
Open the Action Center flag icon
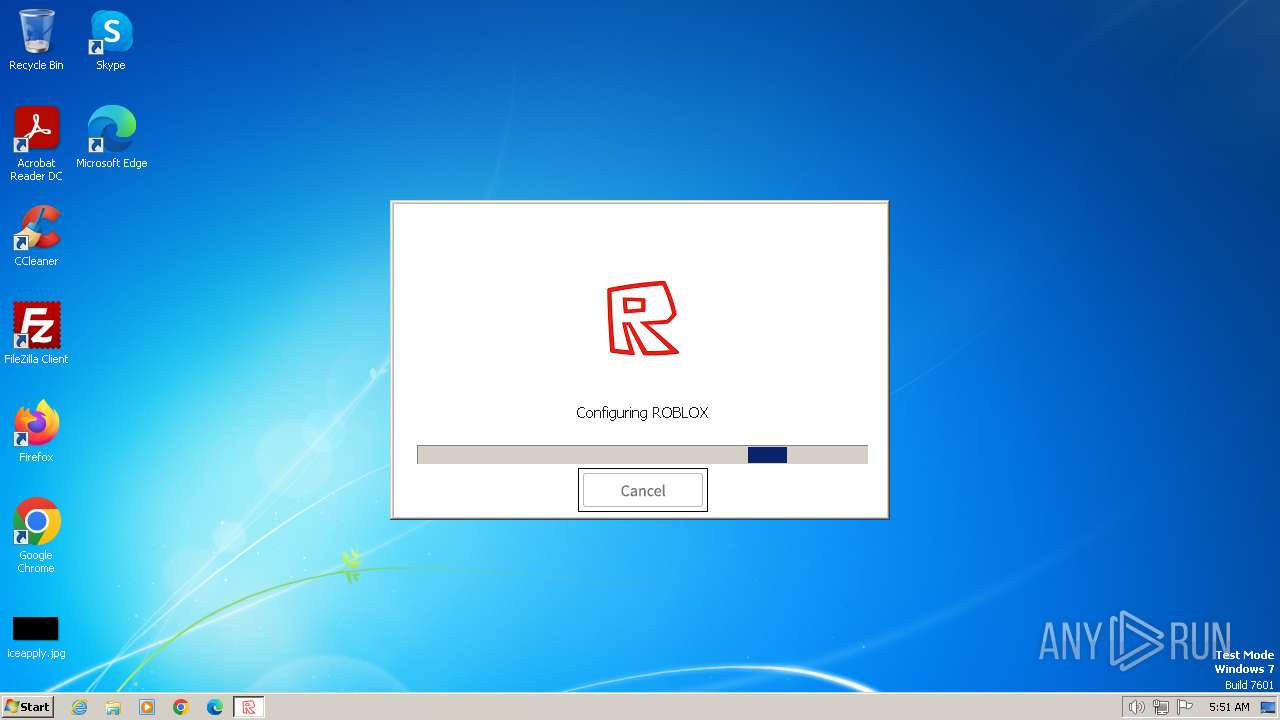(1186, 707)
